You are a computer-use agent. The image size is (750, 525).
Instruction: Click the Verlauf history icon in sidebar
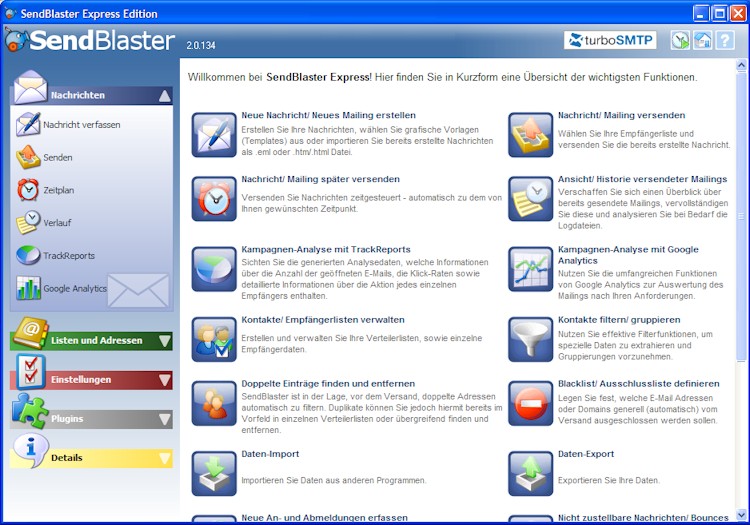click(28, 222)
